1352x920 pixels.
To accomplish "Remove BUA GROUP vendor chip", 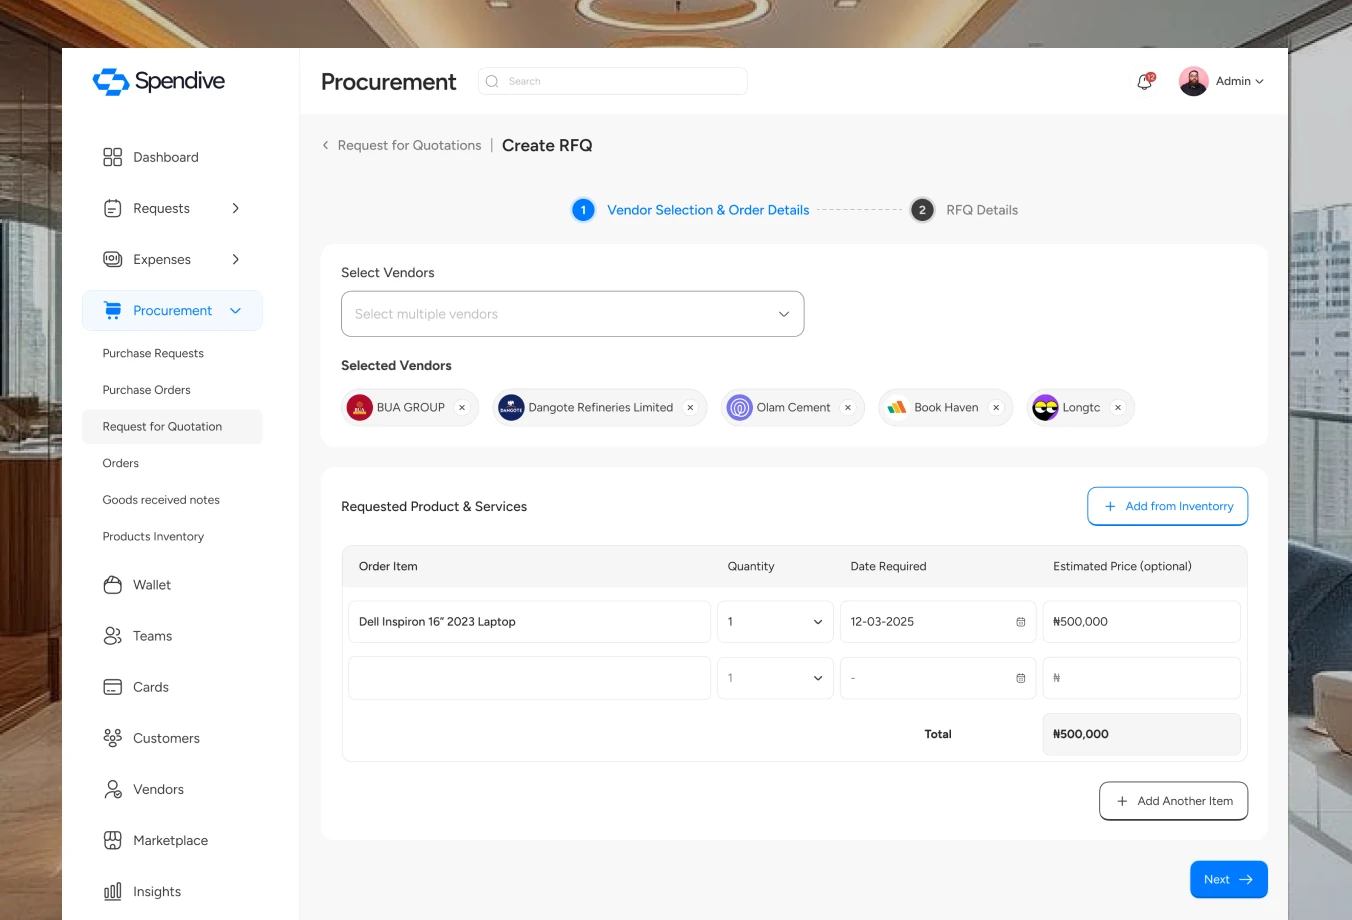I will click(462, 408).
